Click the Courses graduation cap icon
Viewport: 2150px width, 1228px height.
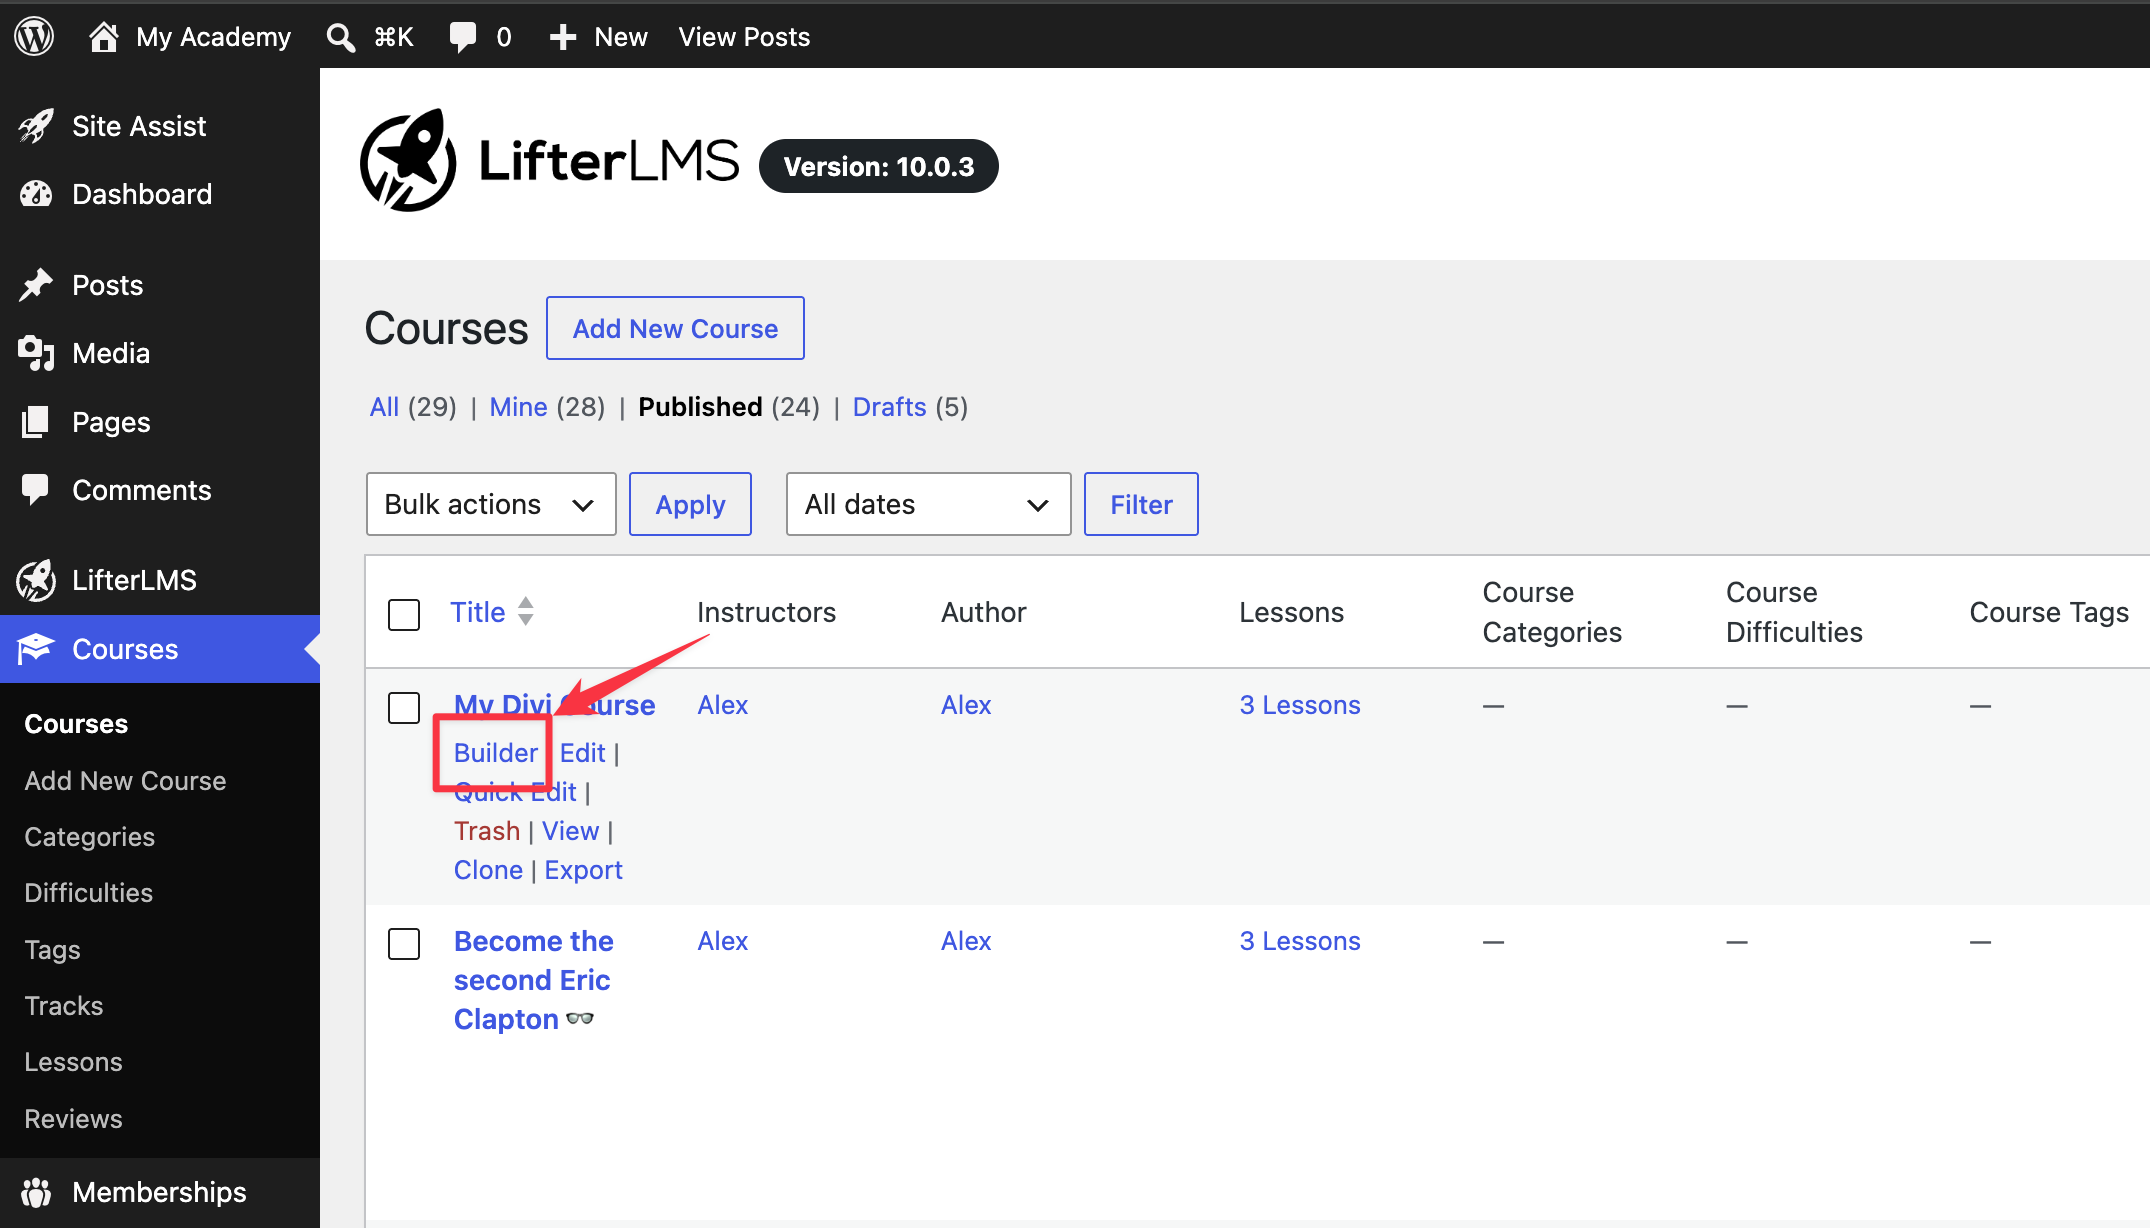[x=36, y=649]
